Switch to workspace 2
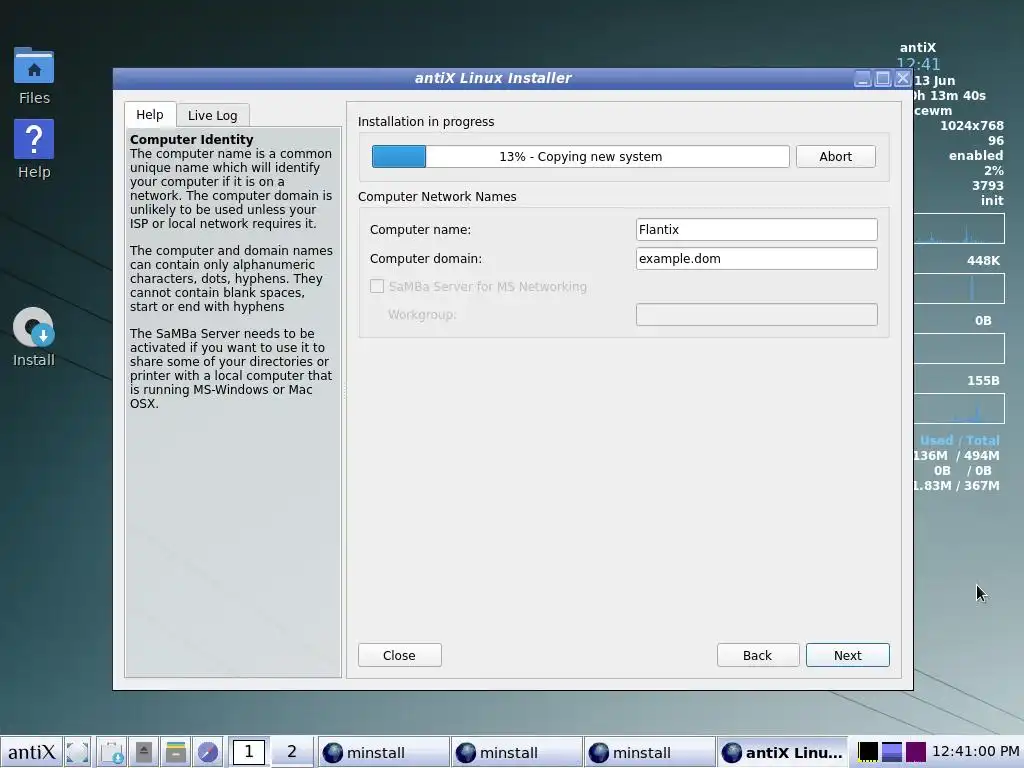Image resolution: width=1024 pixels, height=768 pixels. [x=291, y=752]
